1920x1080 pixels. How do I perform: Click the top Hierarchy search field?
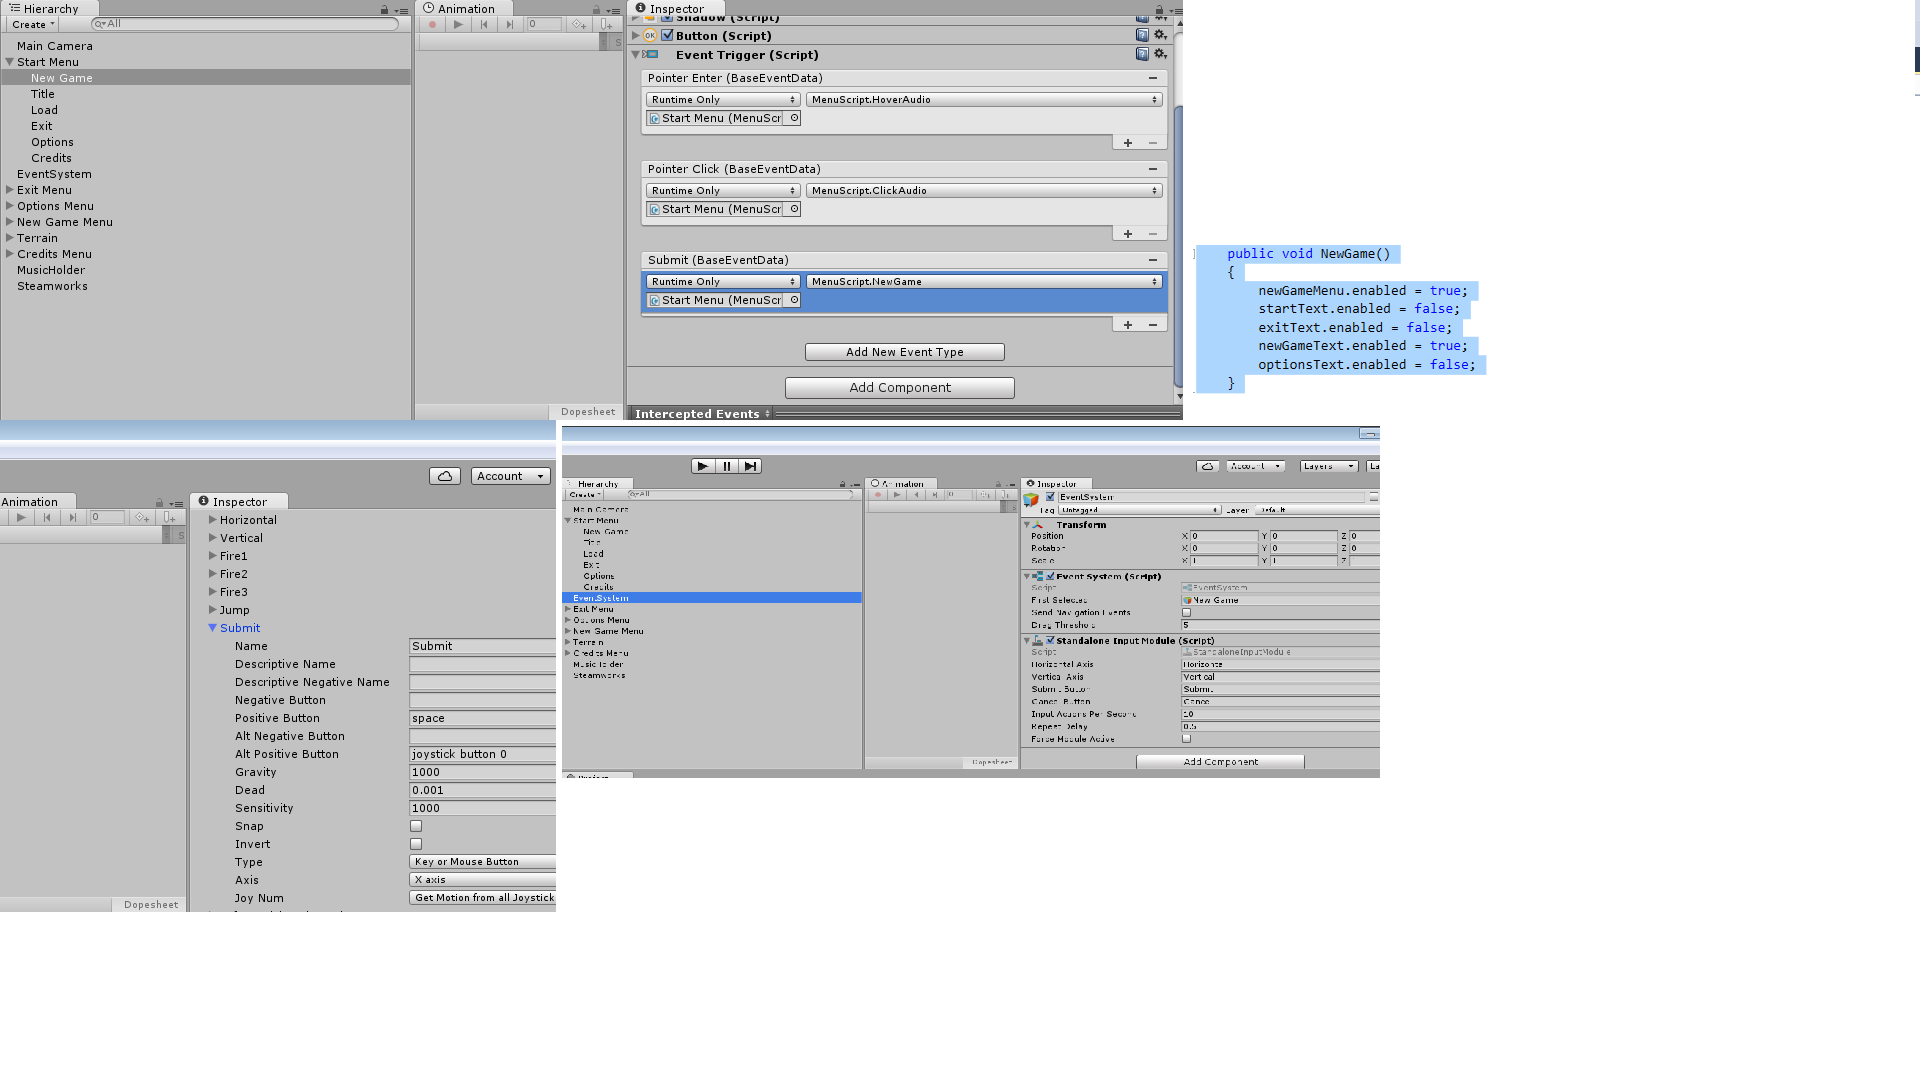[x=245, y=24]
